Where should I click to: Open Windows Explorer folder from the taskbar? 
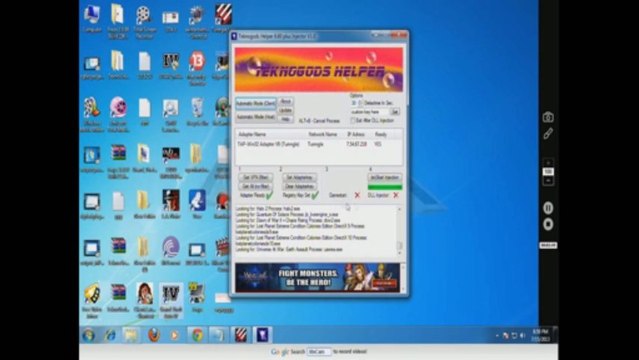[x=131, y=335]
